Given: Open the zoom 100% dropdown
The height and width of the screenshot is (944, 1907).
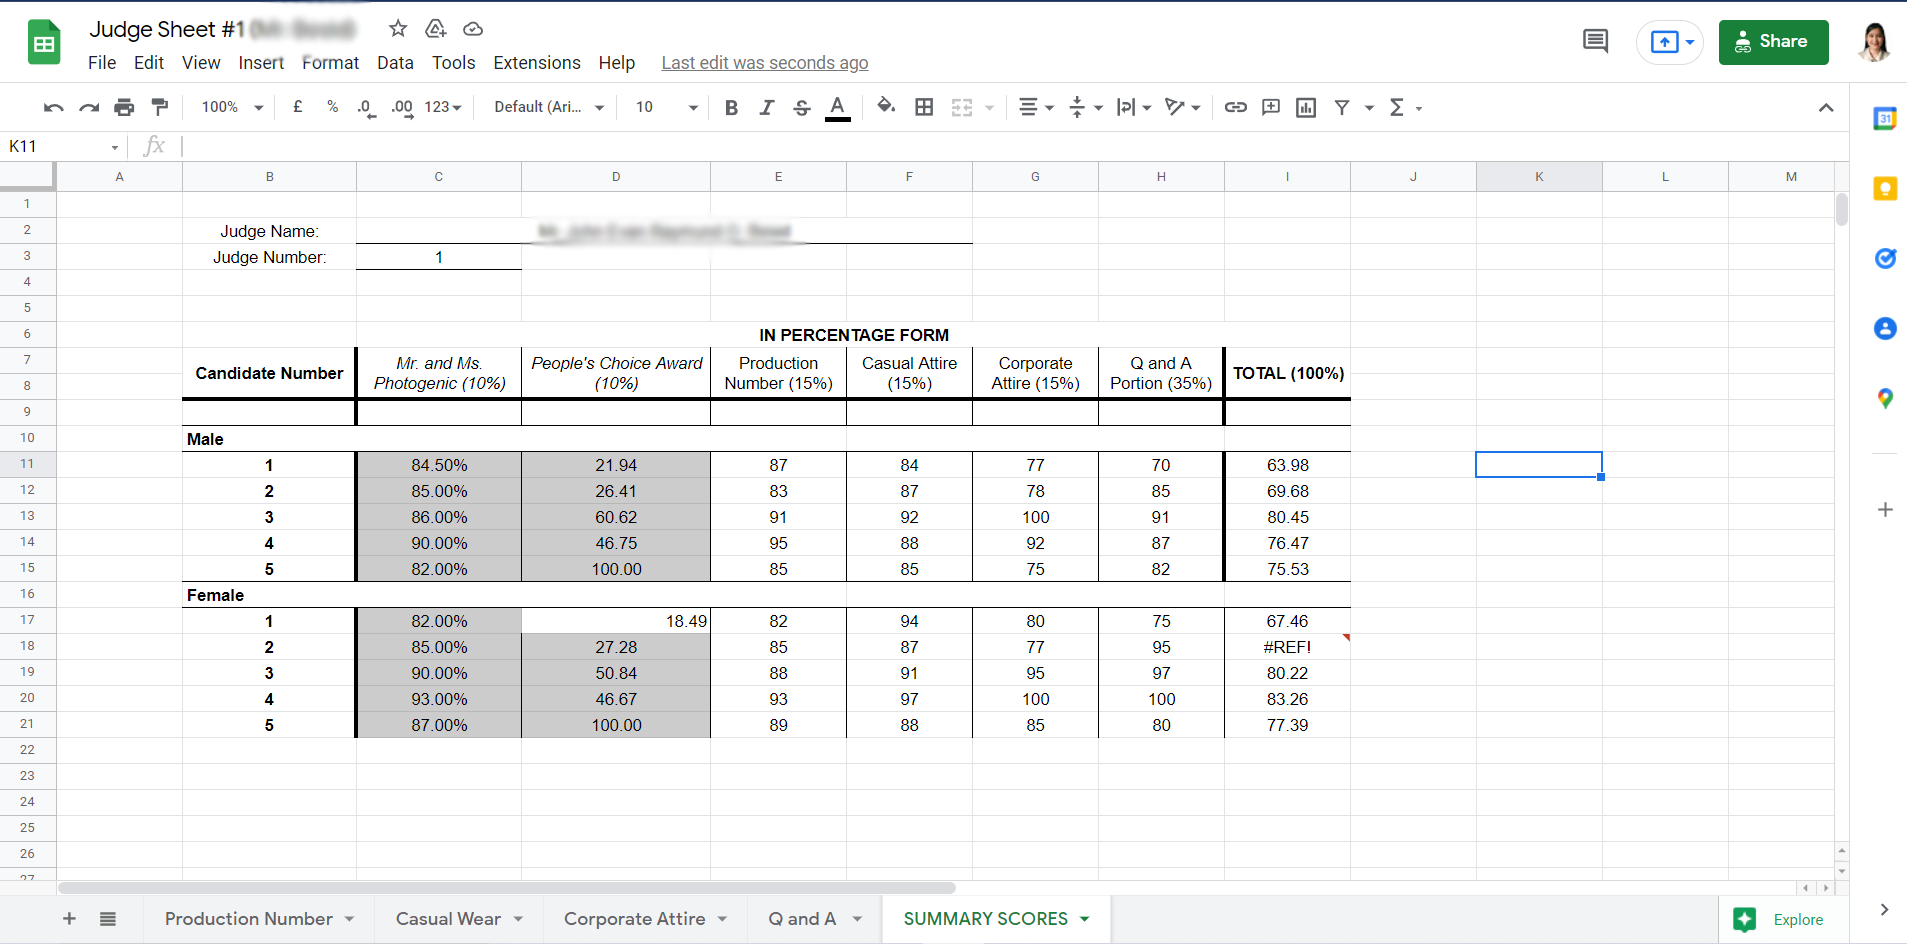Looking at the screenshot, I should [232, 107].
